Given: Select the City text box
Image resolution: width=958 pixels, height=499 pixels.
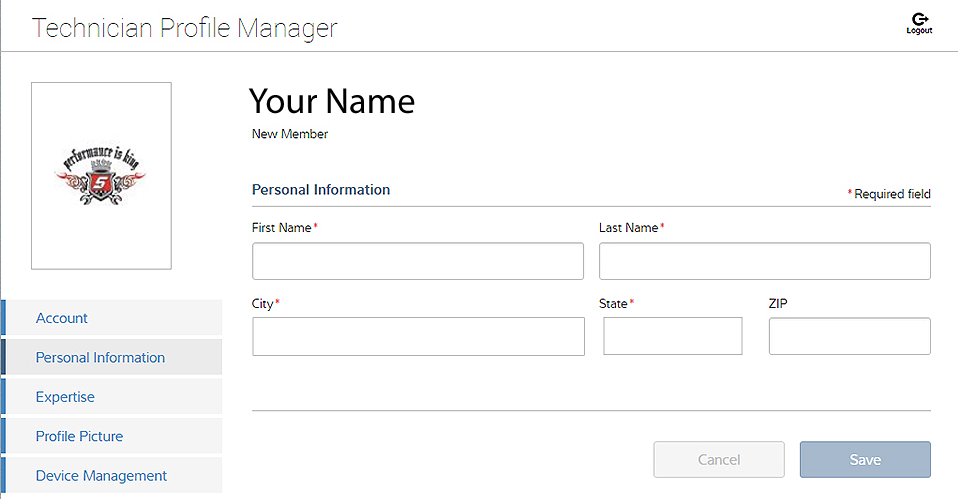Looking at the screenshot, I should click(x=417, y=336).
